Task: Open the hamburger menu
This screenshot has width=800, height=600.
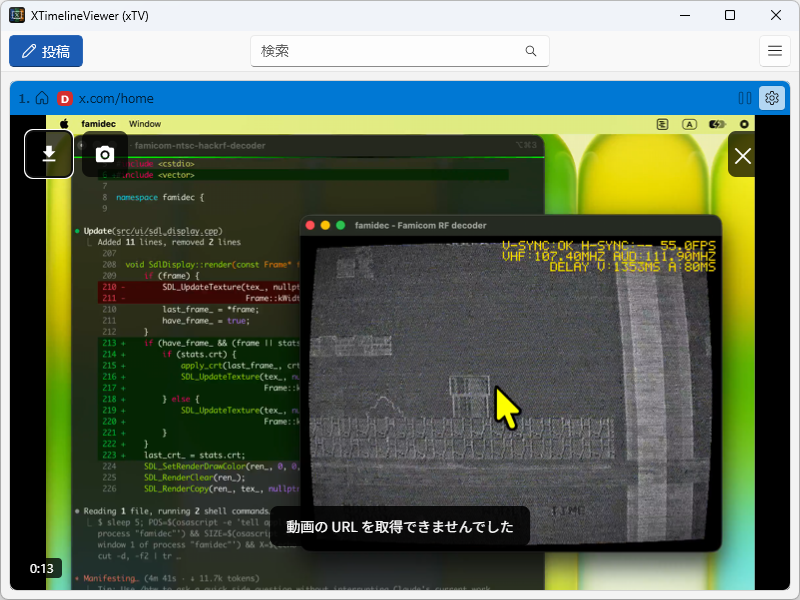Action: pyautogui.click(x=774, y=51)
